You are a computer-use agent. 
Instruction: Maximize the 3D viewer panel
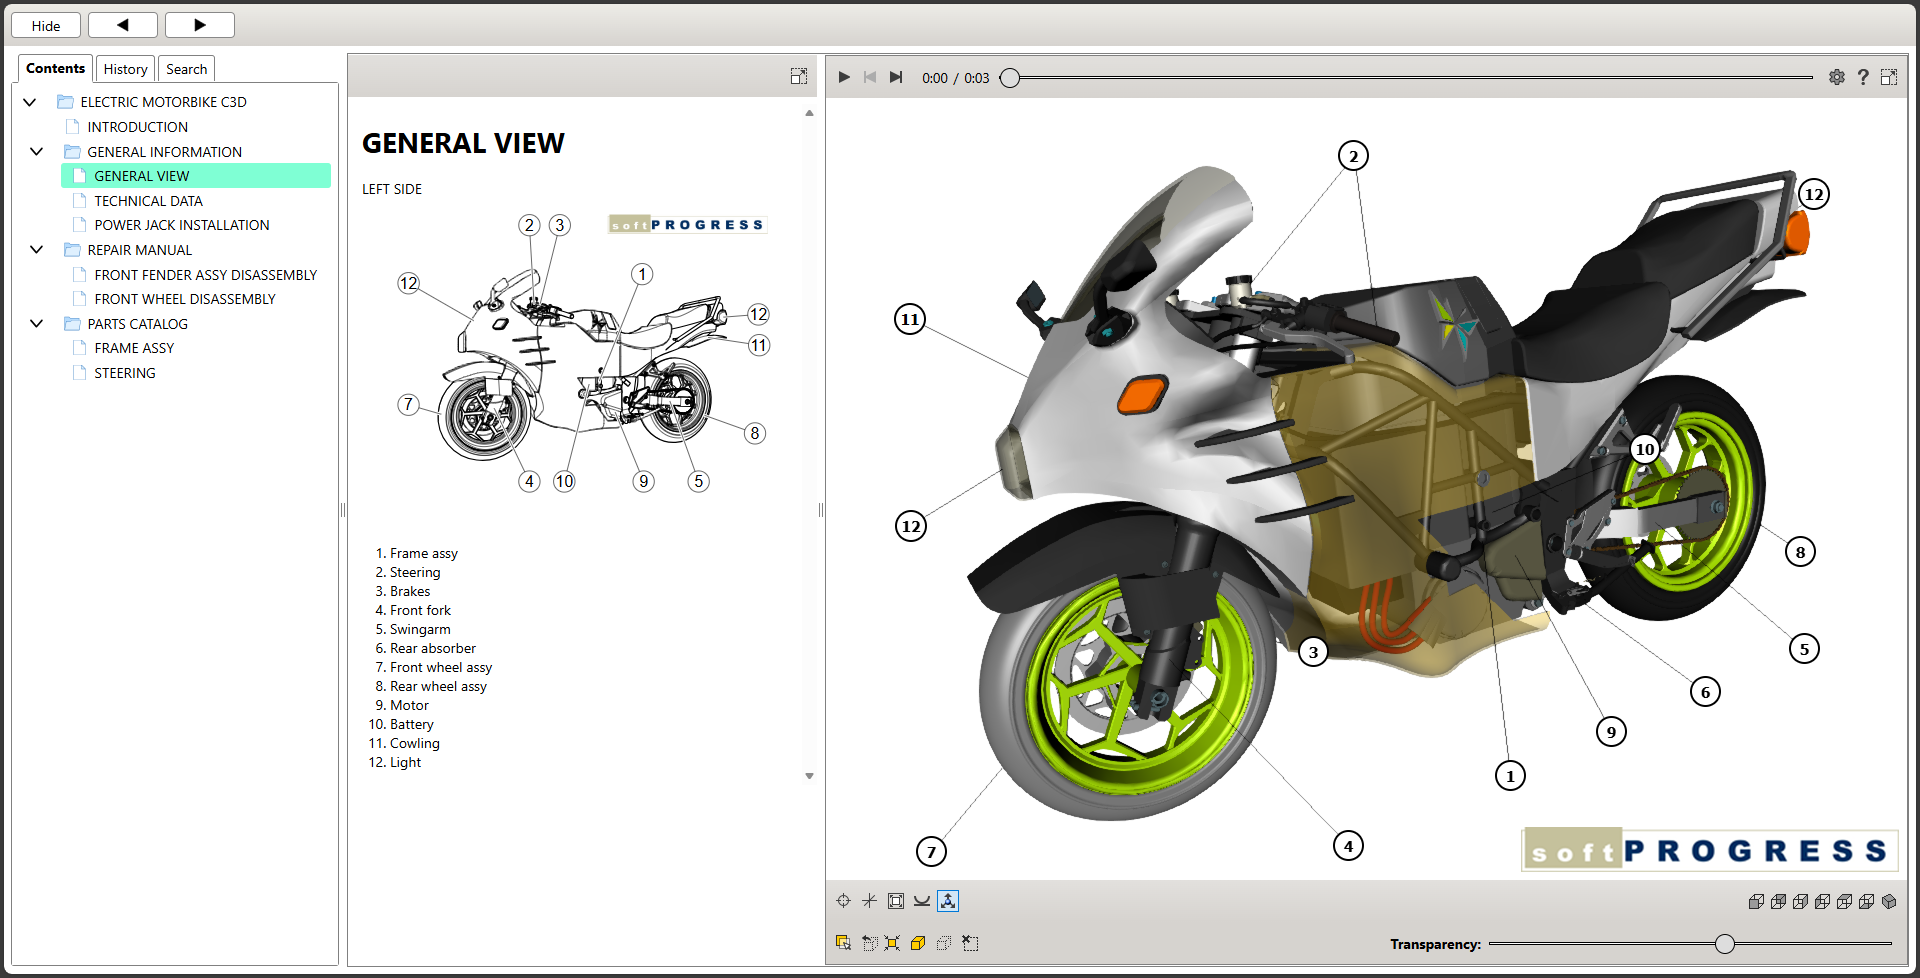click(1889, 77)
